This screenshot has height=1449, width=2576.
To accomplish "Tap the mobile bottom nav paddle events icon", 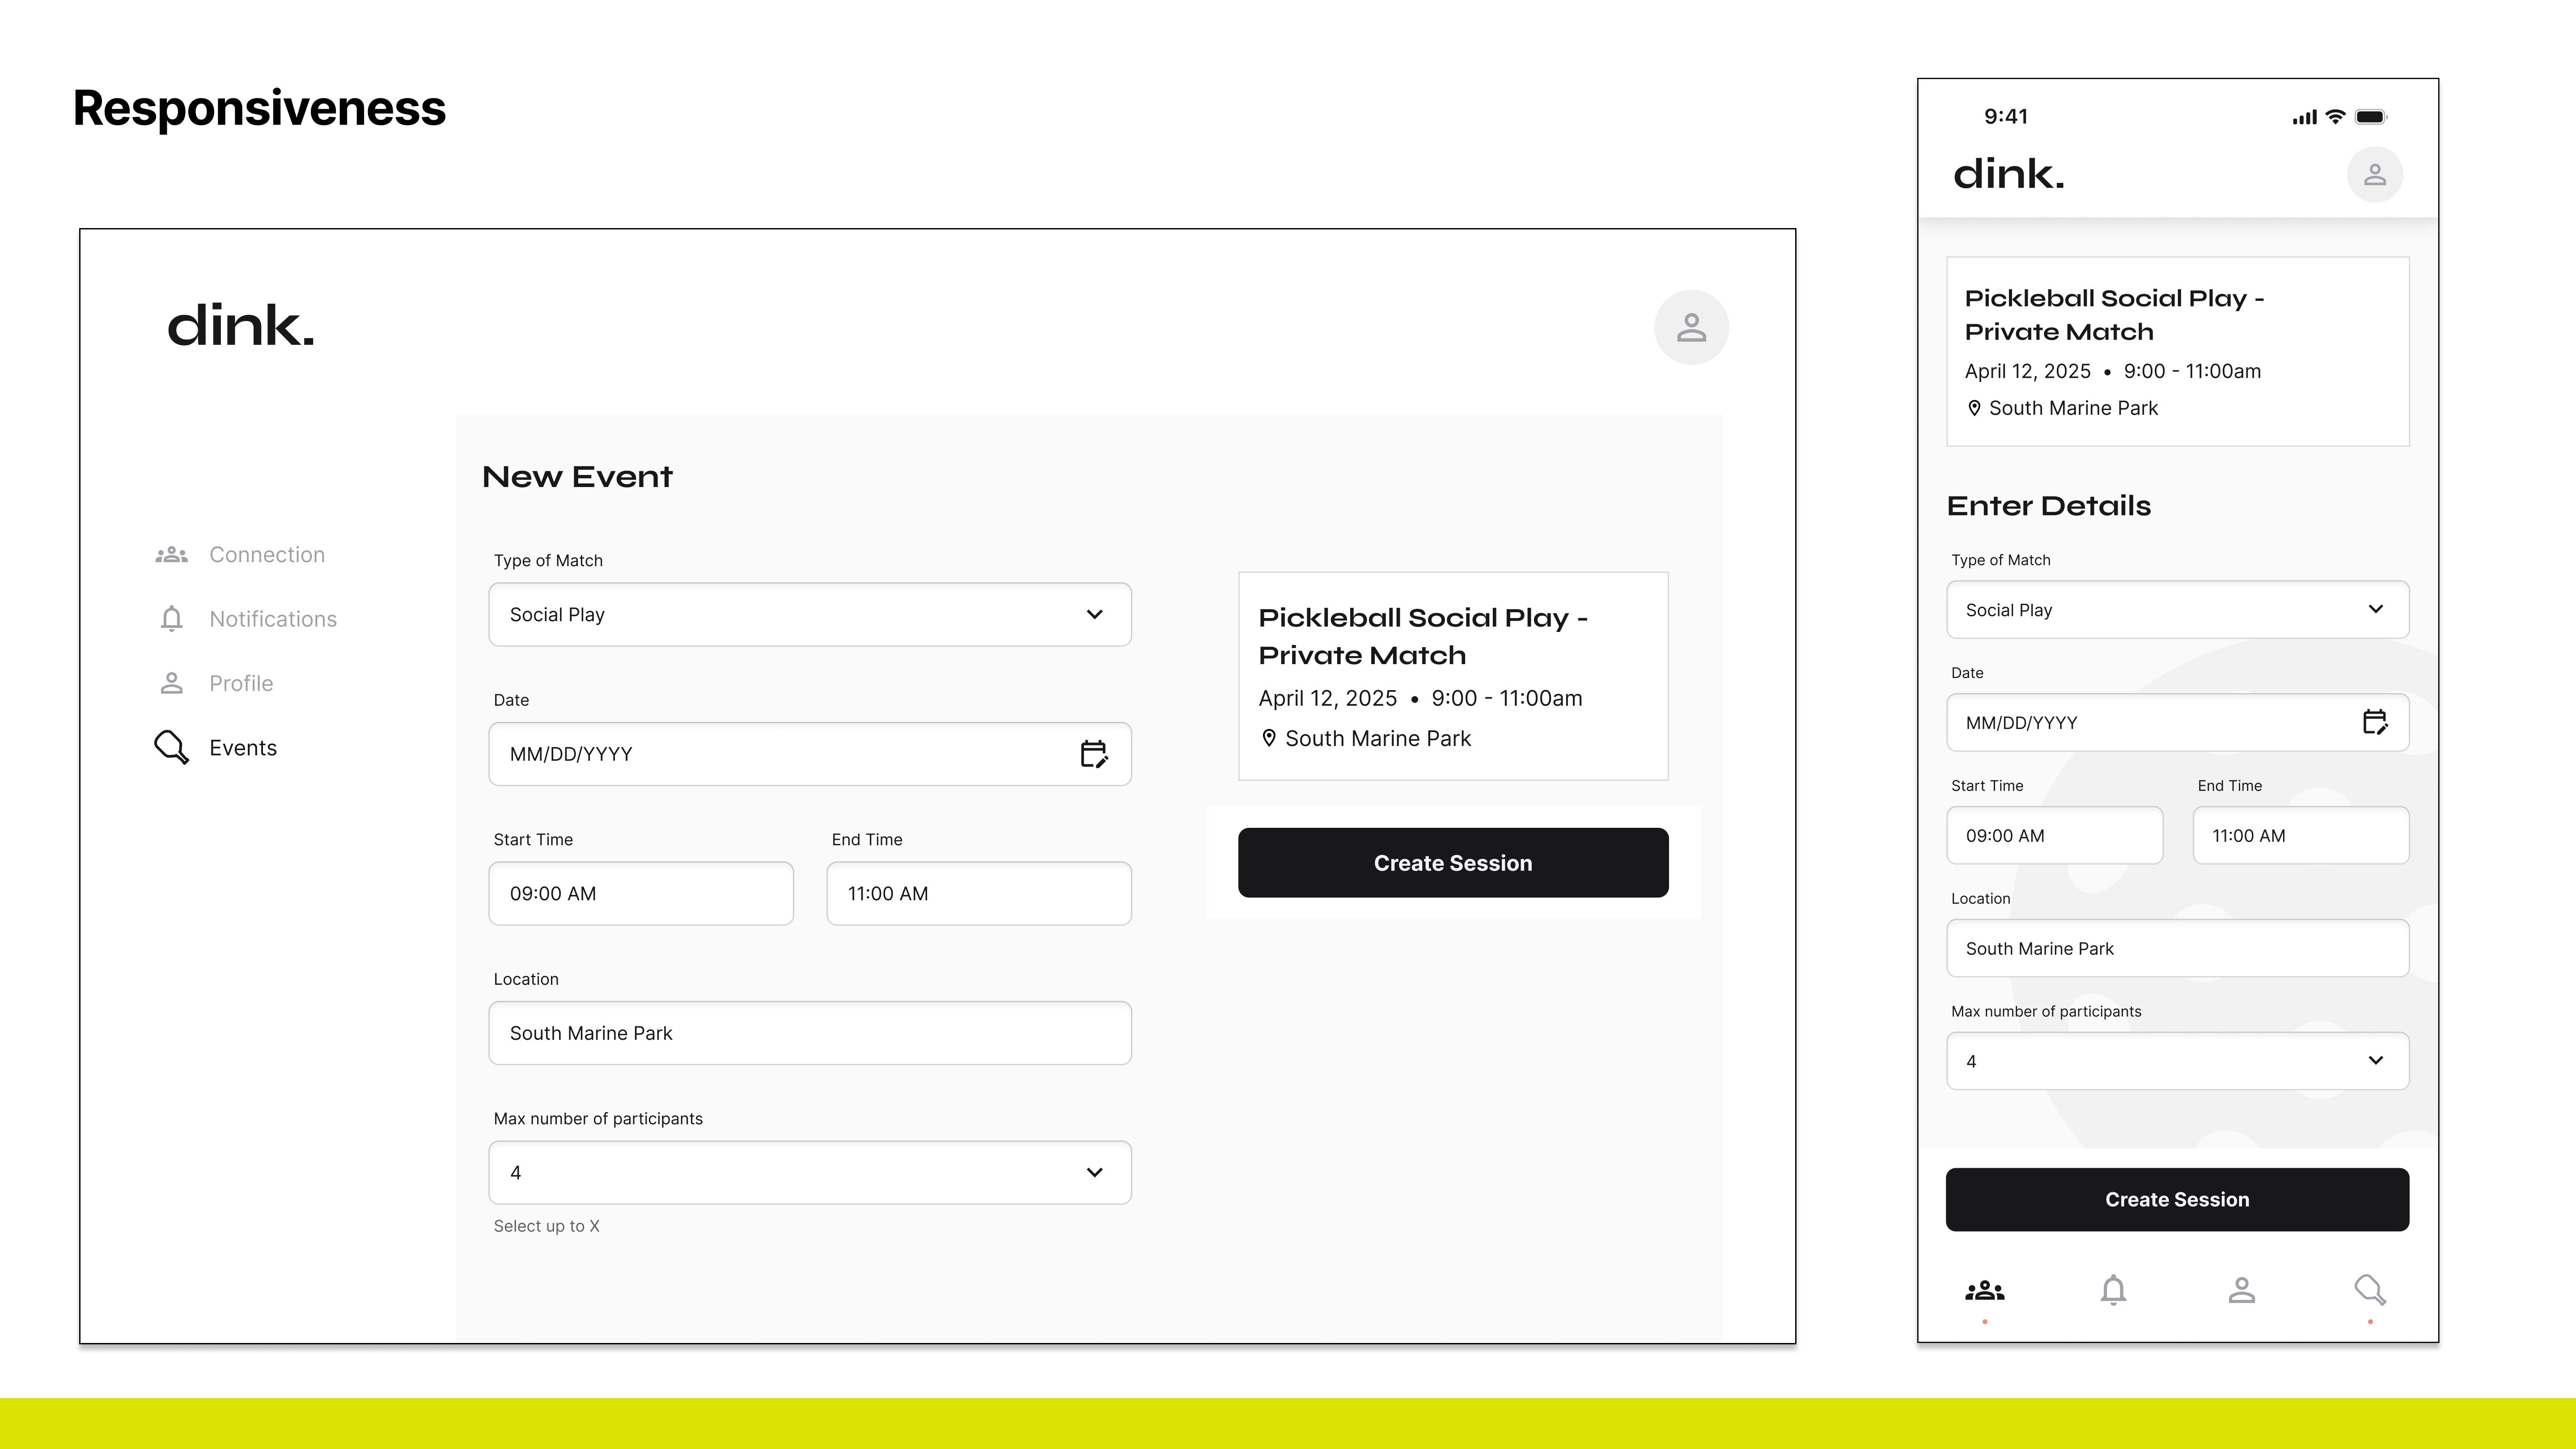I will coord(2370,1290).
